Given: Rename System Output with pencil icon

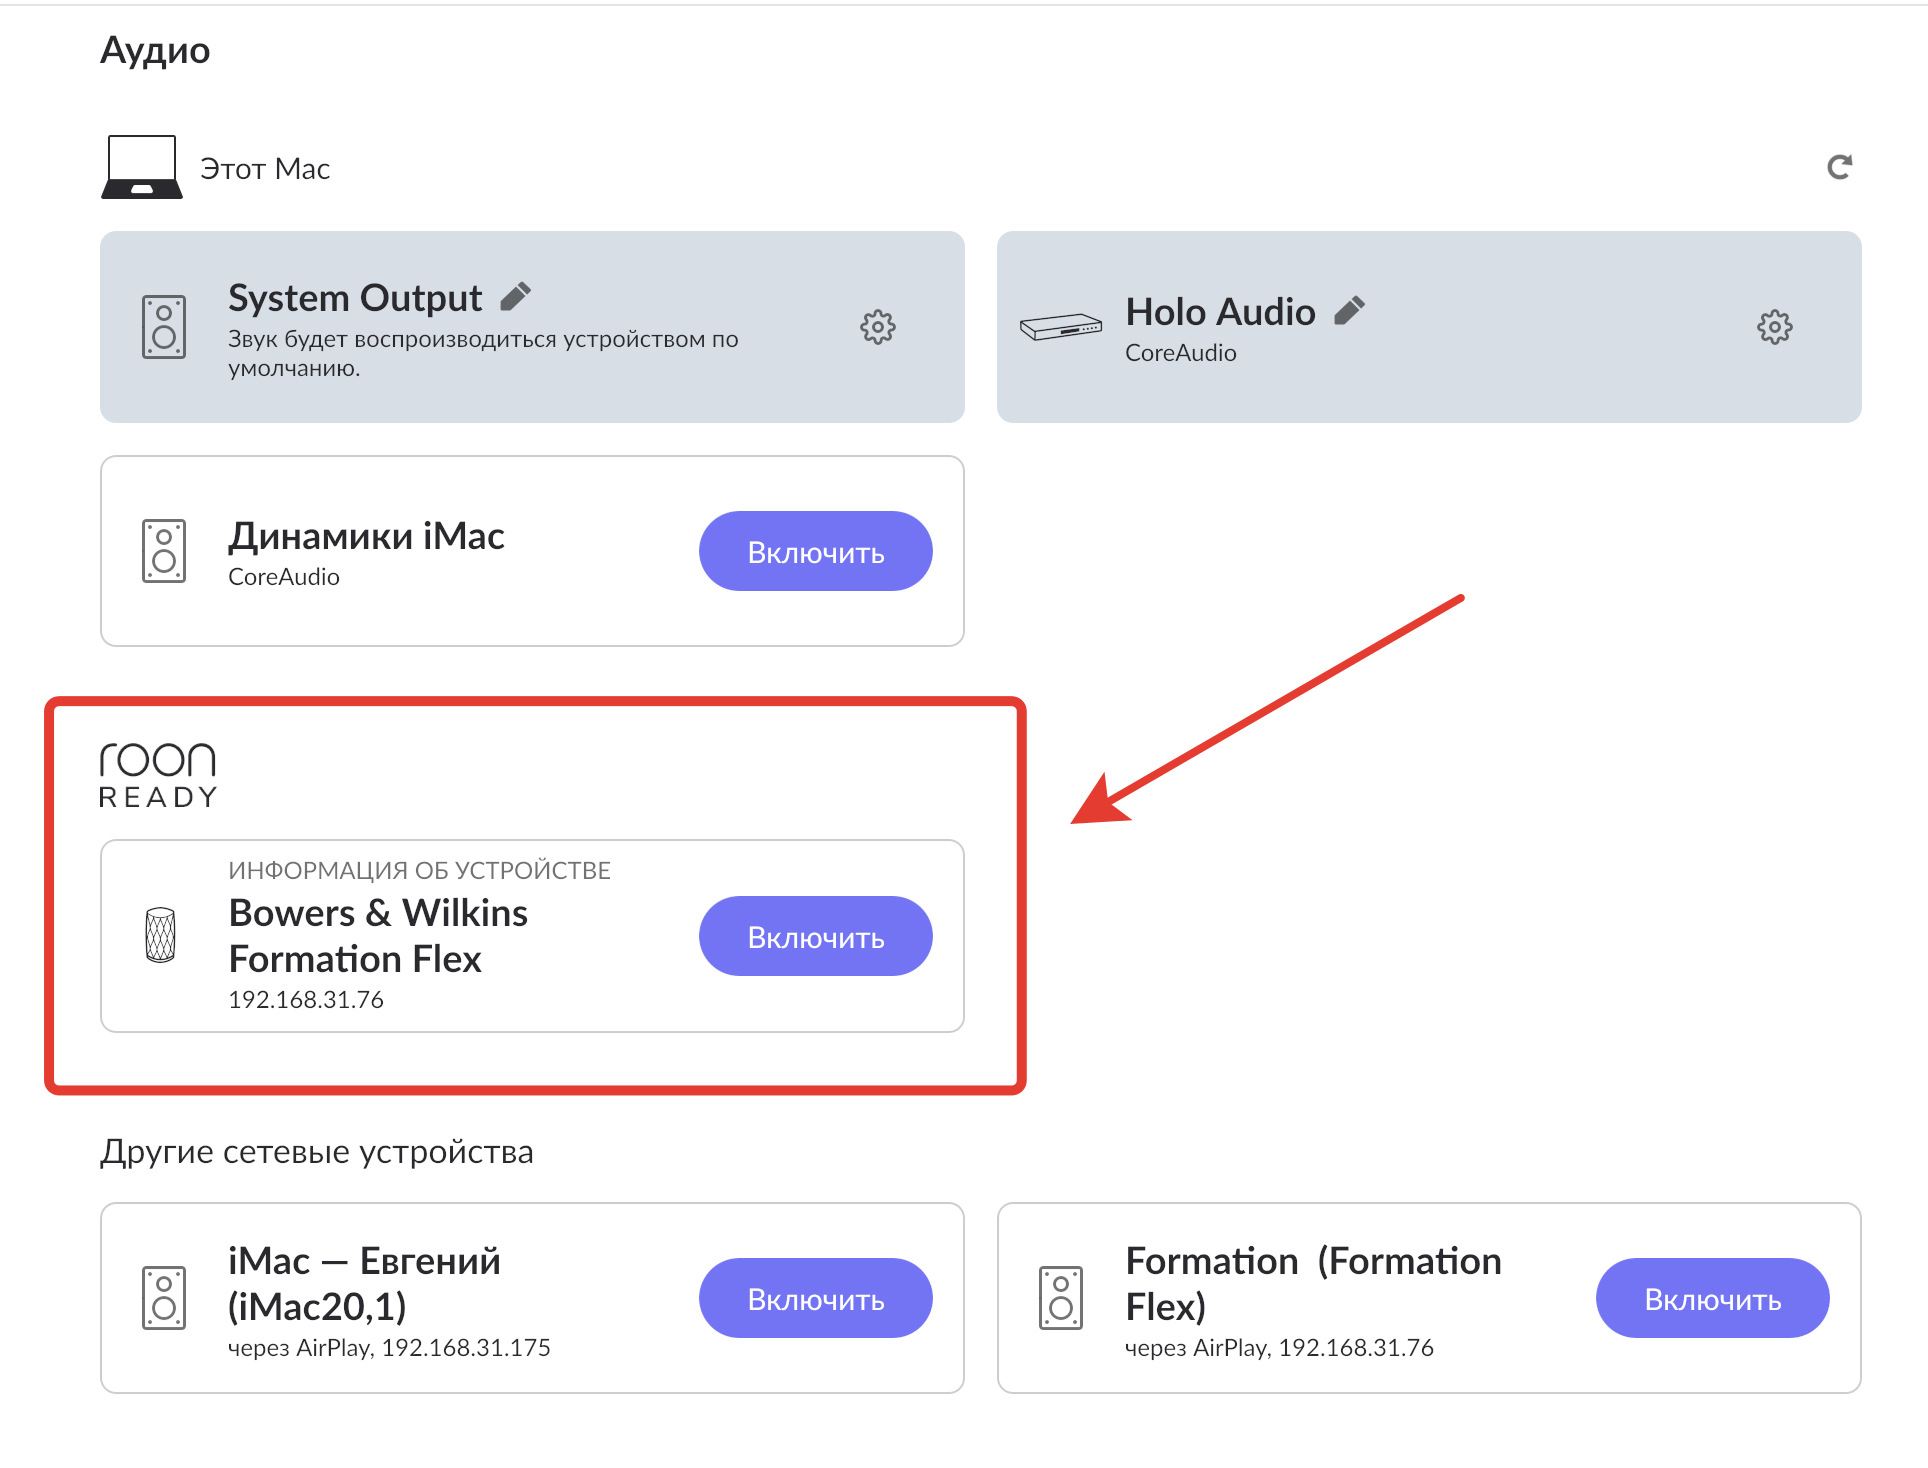Looking at the screenshot, I should (516, 296).
